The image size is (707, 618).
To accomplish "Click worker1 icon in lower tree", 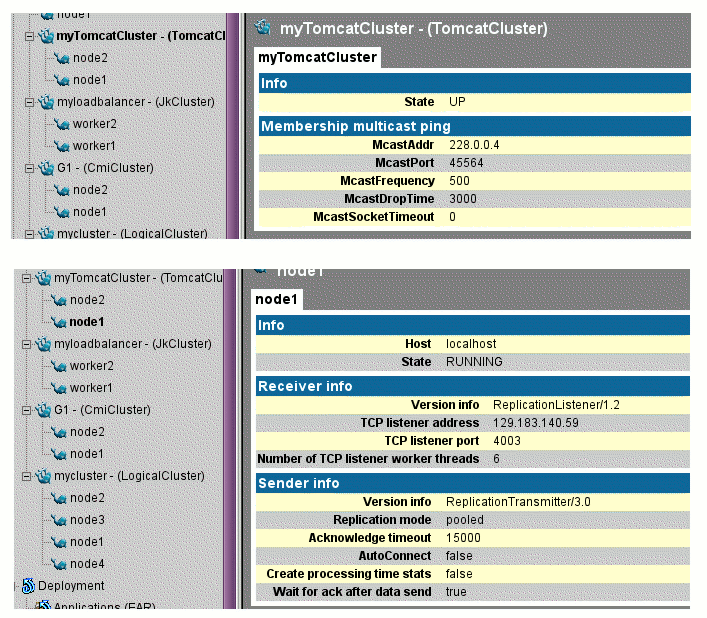I will pyautogui.click(x=59, y=388).
